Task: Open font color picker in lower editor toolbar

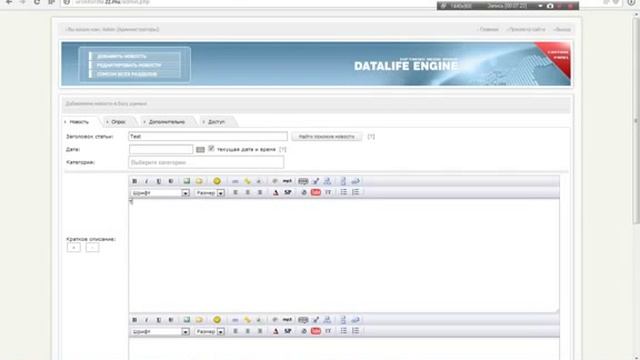Action: click(276, 331)
